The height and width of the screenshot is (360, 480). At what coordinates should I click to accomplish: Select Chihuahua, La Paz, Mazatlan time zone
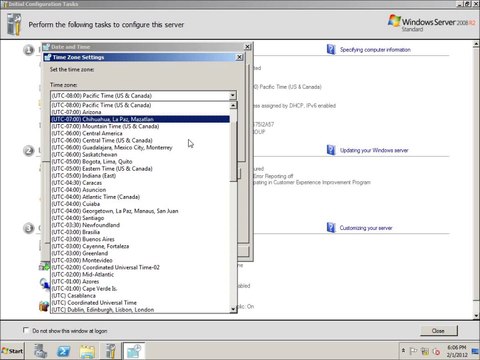140,119
